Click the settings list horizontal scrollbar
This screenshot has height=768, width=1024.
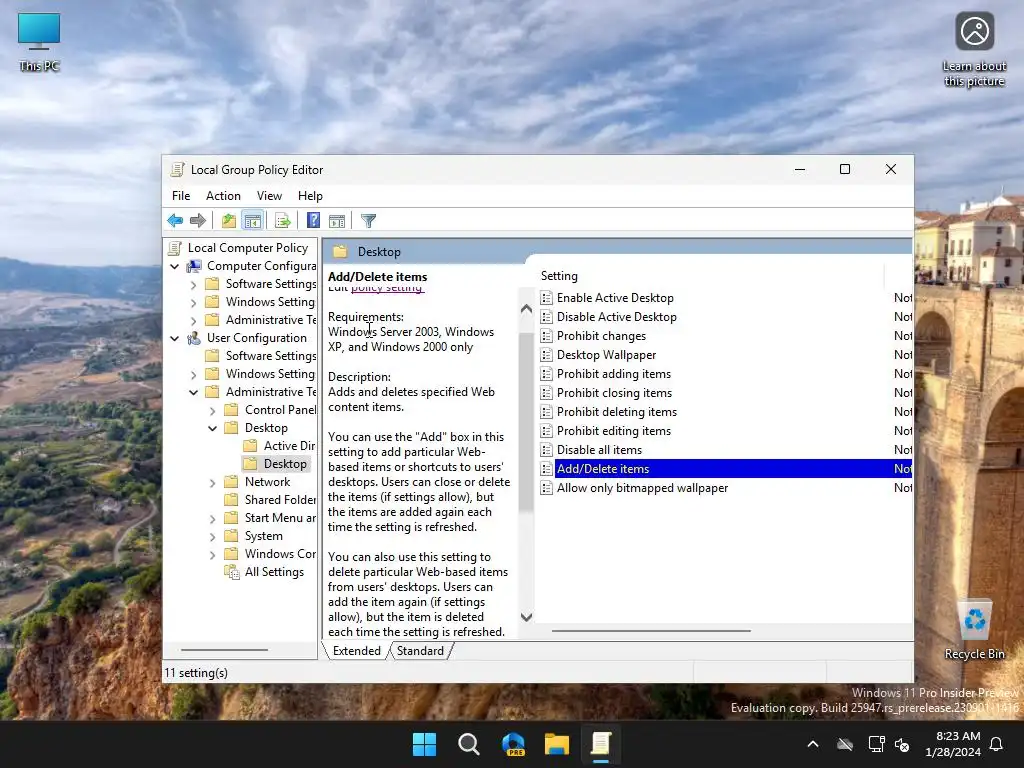tap(651, 631)
